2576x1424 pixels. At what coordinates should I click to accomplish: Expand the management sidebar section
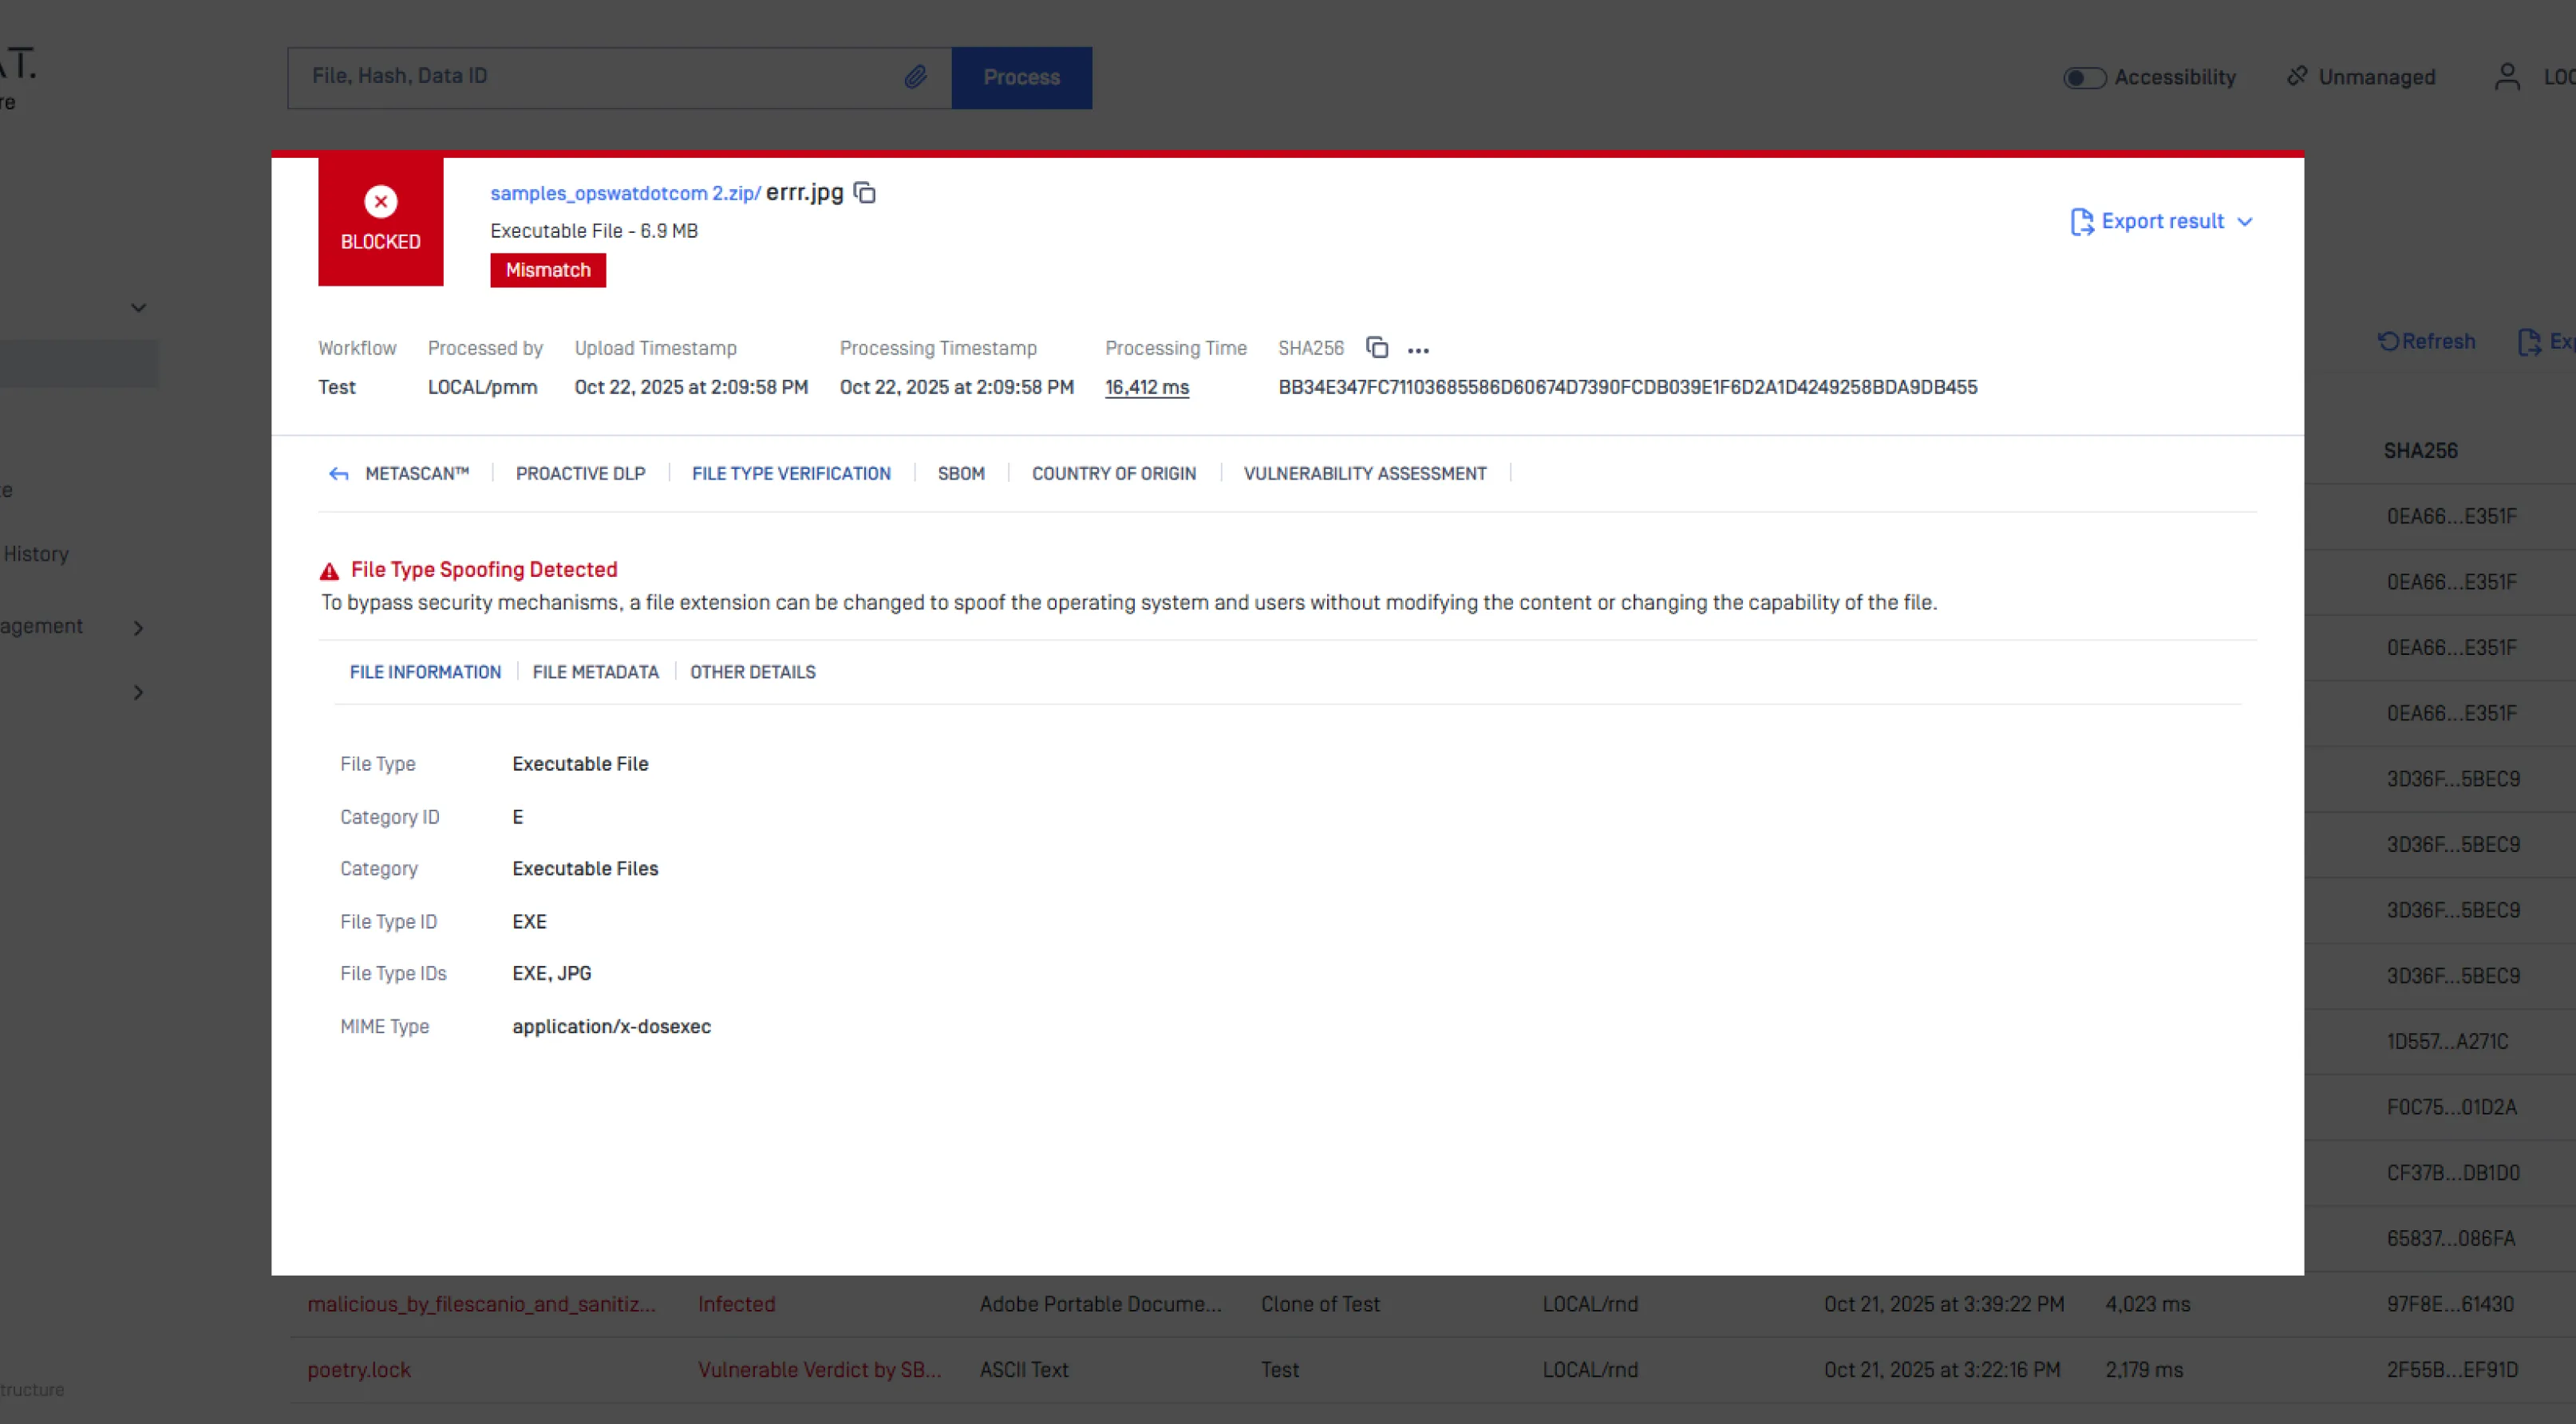pyautogui.click(x=138, y=628)
